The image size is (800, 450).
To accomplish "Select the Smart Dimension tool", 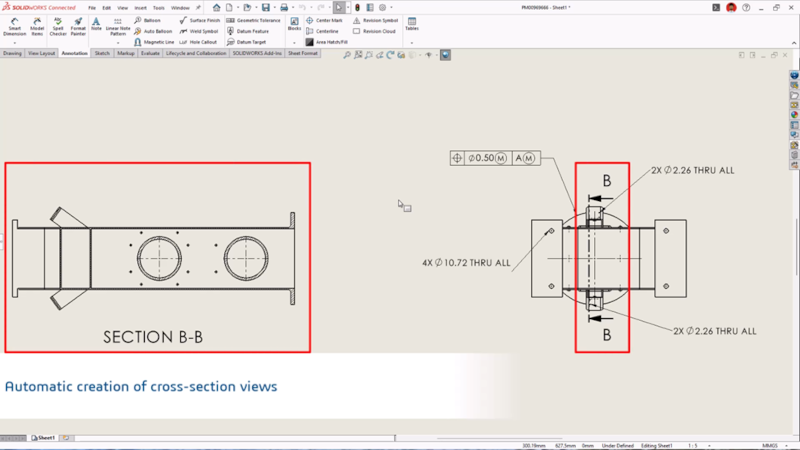I will [15, 26].
